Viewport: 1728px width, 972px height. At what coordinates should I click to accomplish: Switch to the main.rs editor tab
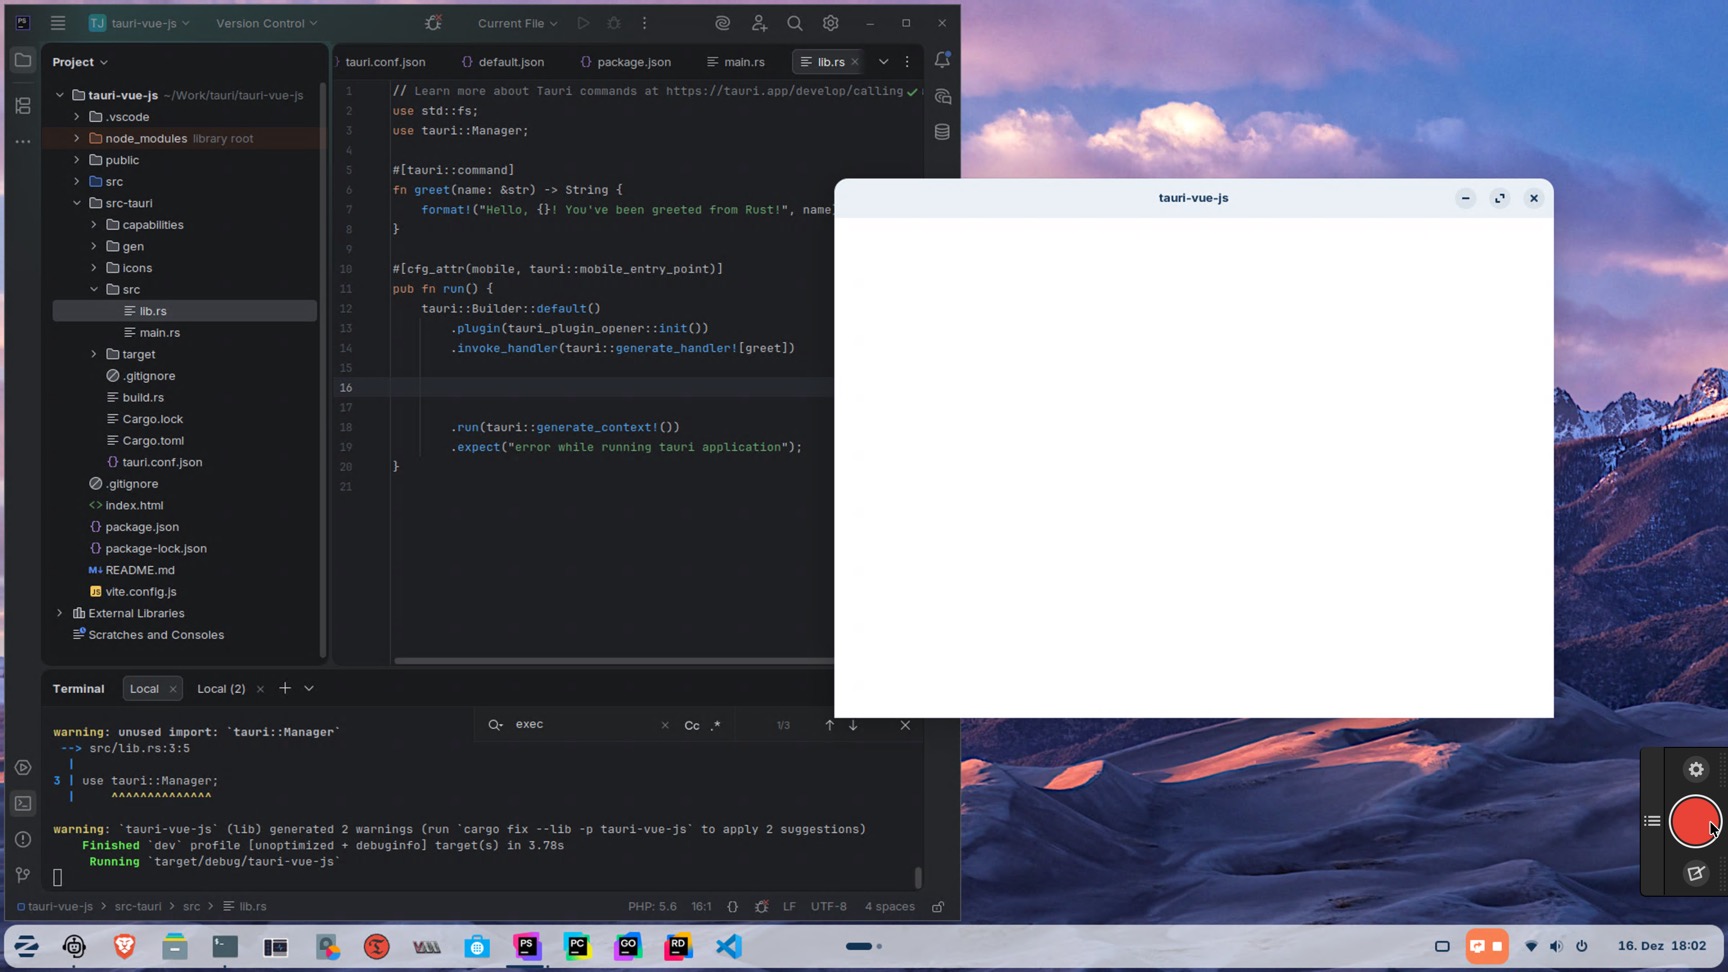(742, 61)
